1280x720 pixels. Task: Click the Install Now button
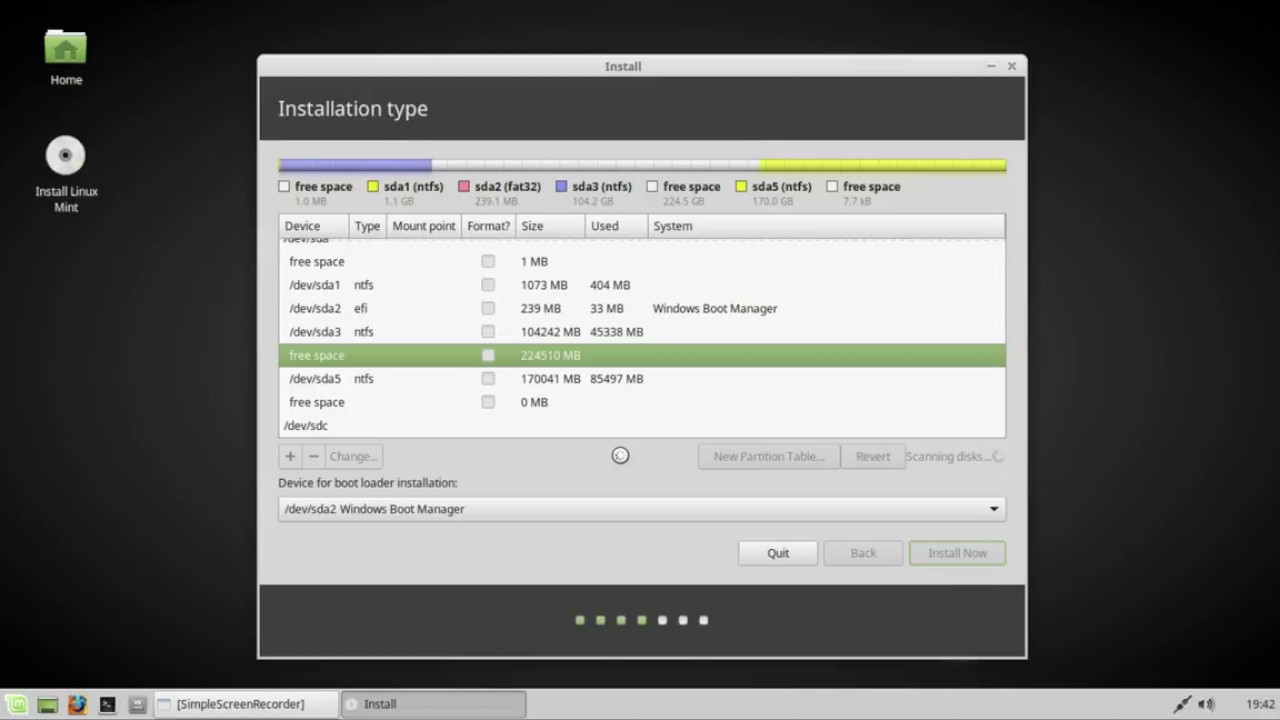pyautogui.click(x=957, y=553)
